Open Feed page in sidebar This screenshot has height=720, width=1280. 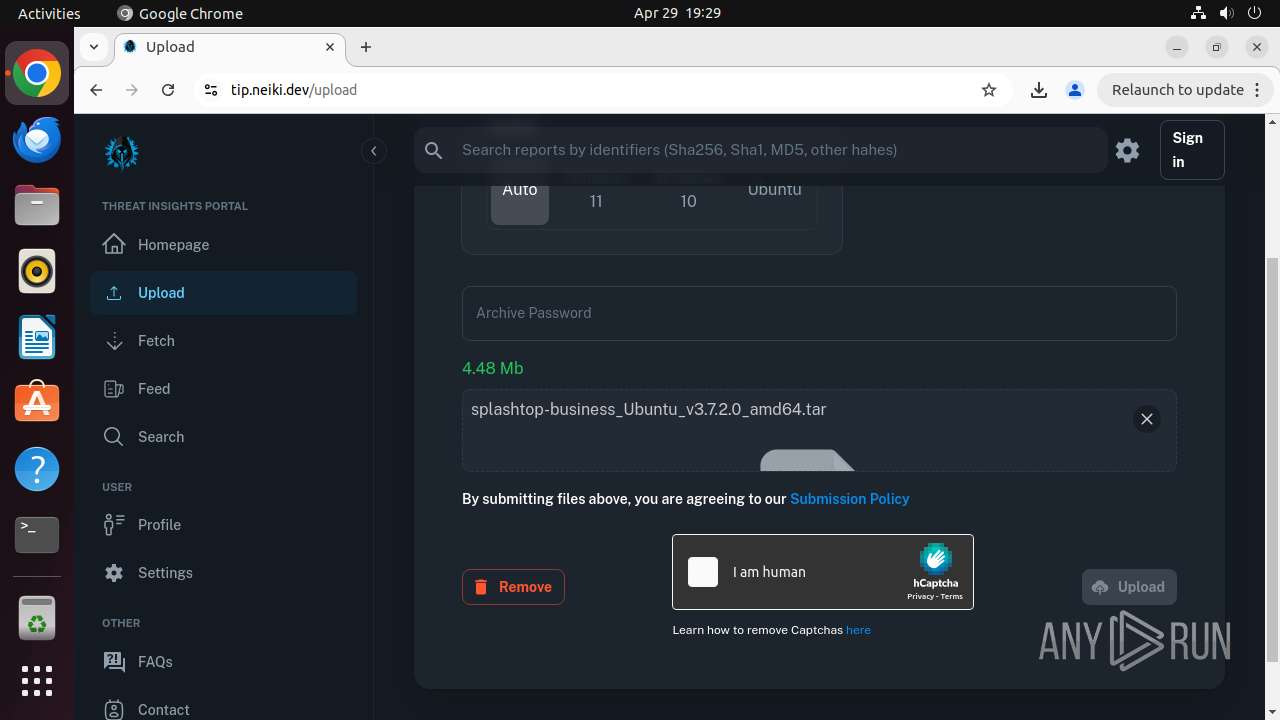pyautogui.click(x=223, y=389)
